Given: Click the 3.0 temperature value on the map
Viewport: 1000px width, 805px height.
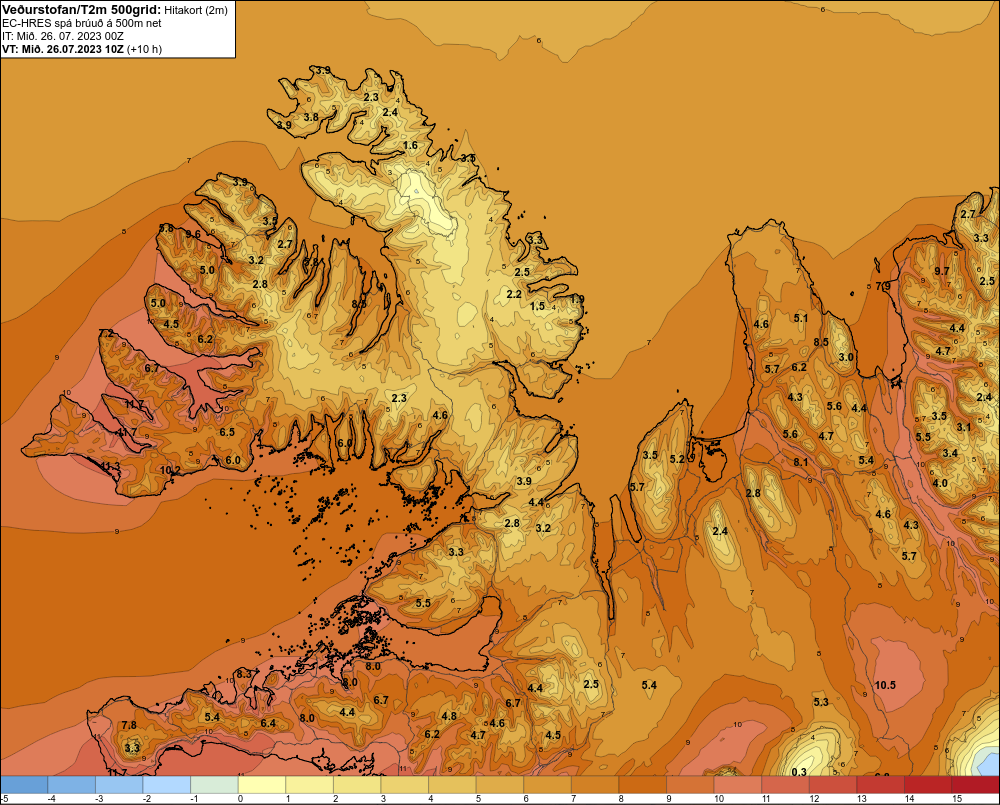Looking at the screenshot, I should pyautogui.click(x=846, y=357).
